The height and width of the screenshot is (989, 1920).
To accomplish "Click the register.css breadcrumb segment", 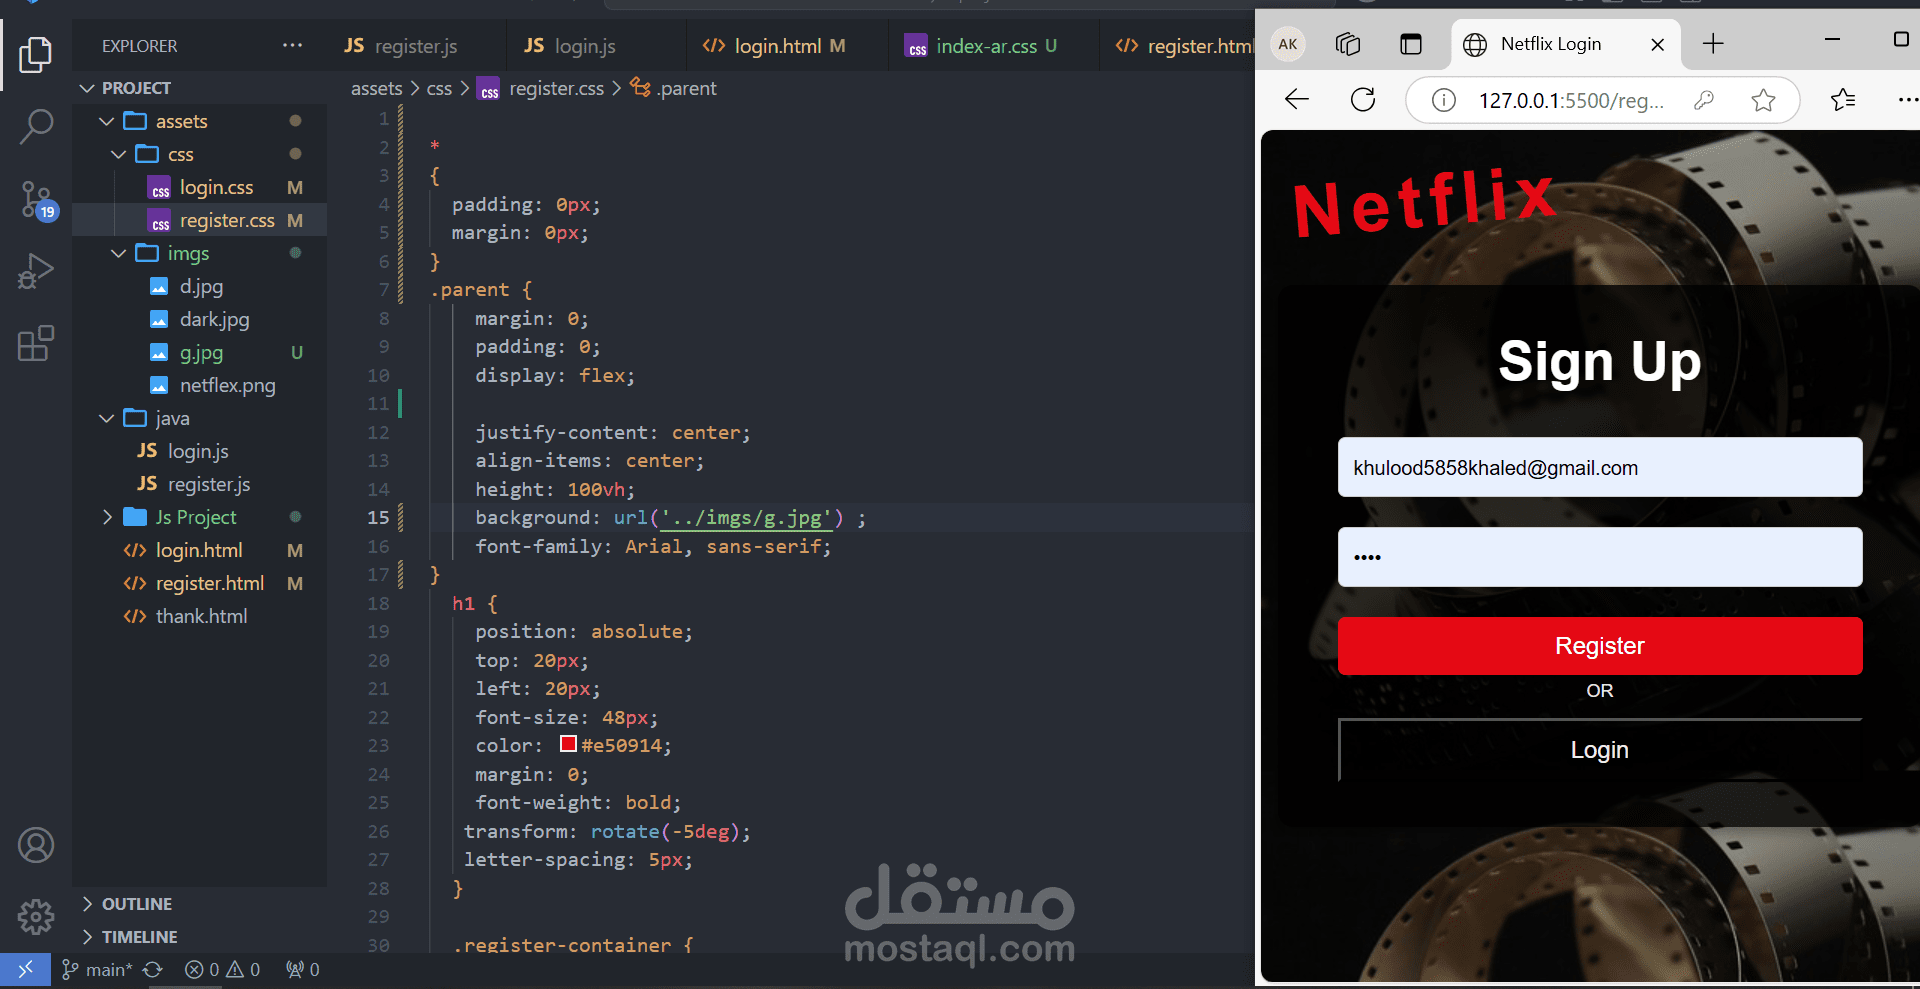I will pyautogui.click(x=541, y=88).
